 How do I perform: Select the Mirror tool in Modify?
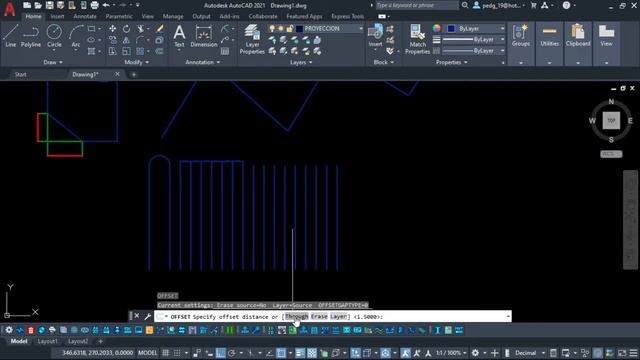pyautogui.click(x=127, y=40)
